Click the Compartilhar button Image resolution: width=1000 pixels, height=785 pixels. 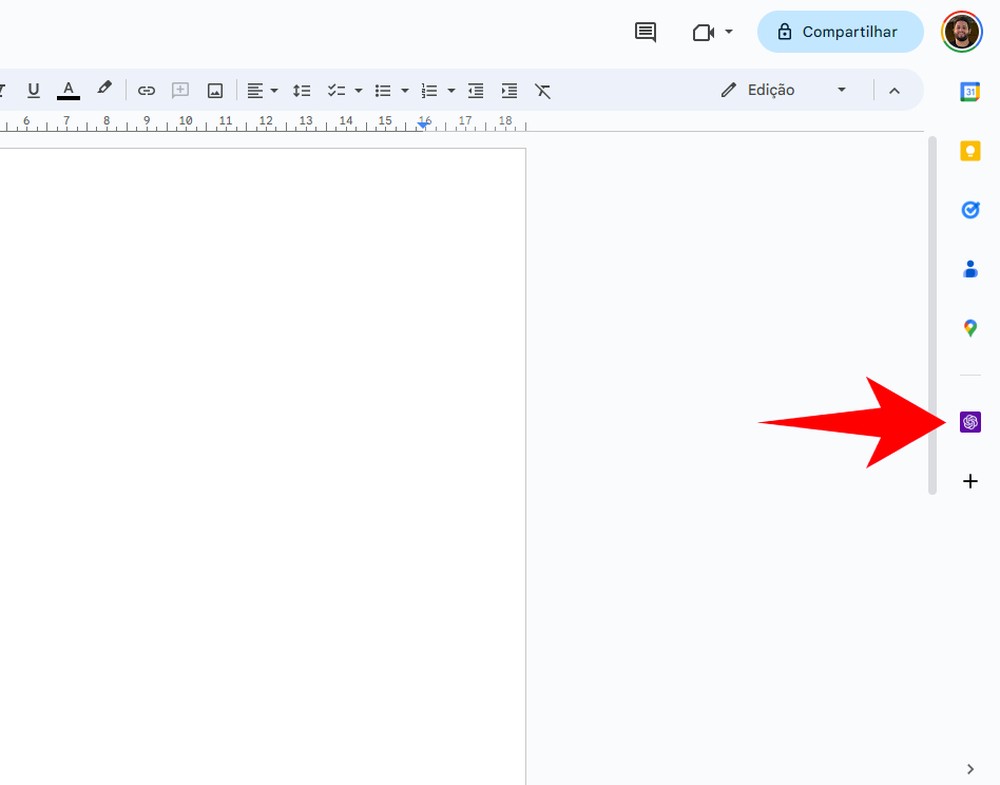(x=840, y=31)
